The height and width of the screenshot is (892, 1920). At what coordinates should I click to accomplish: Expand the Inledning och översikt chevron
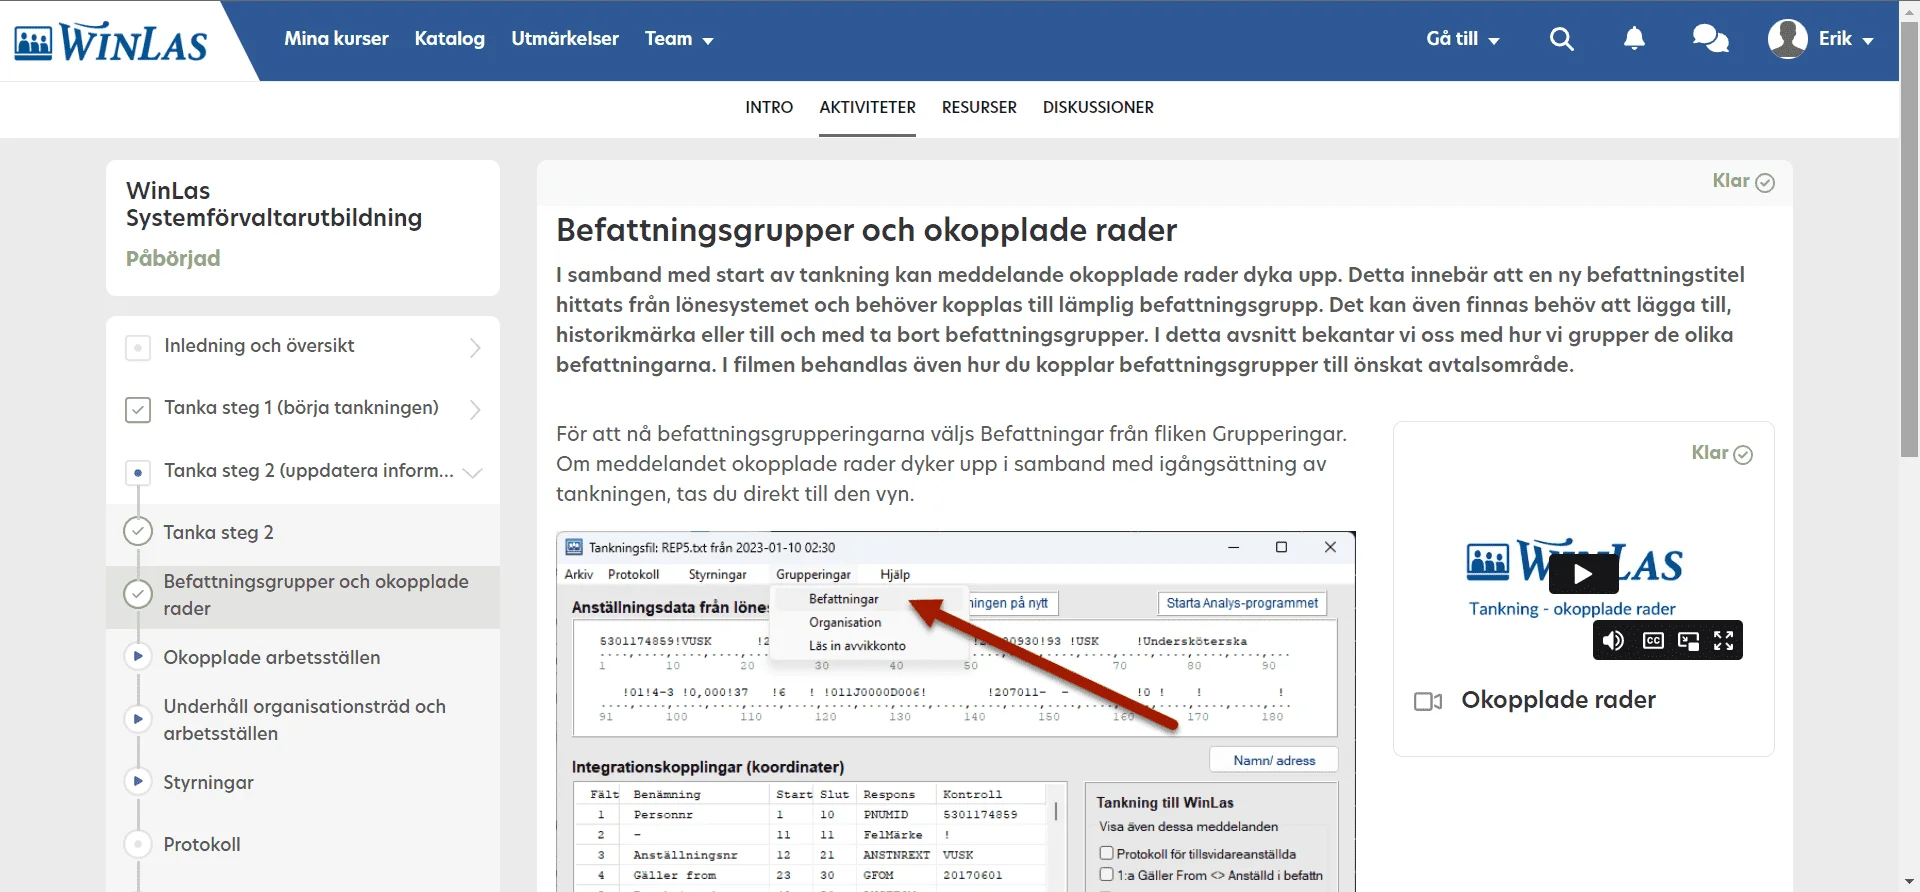click(475, 348)
